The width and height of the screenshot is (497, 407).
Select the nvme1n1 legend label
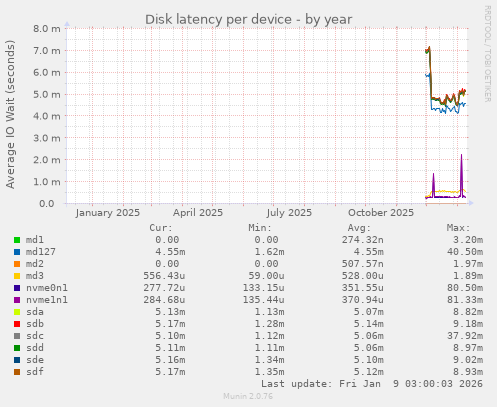coord(47,300)
